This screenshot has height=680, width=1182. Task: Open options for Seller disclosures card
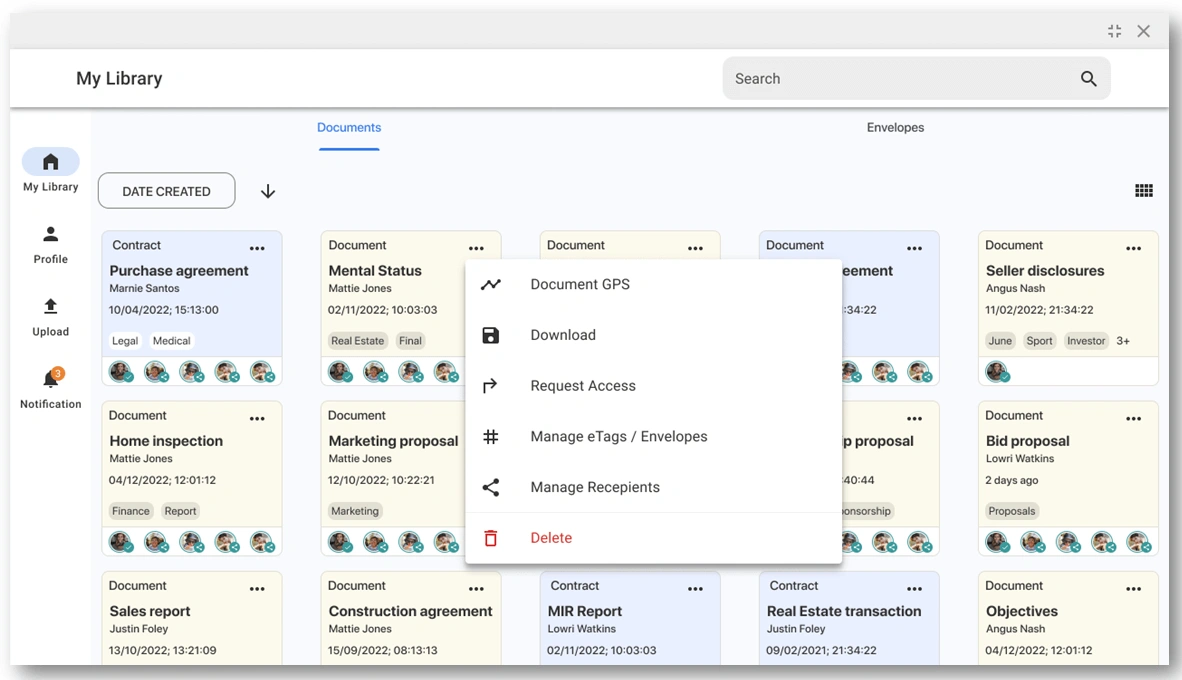[x=1134, y=248]
